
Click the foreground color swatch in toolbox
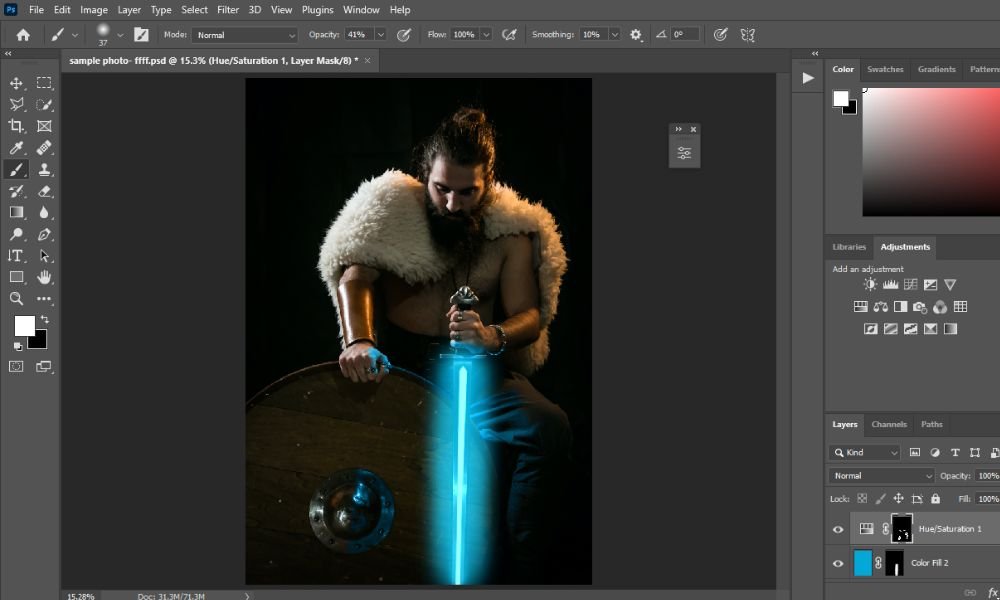click(24, 326)
